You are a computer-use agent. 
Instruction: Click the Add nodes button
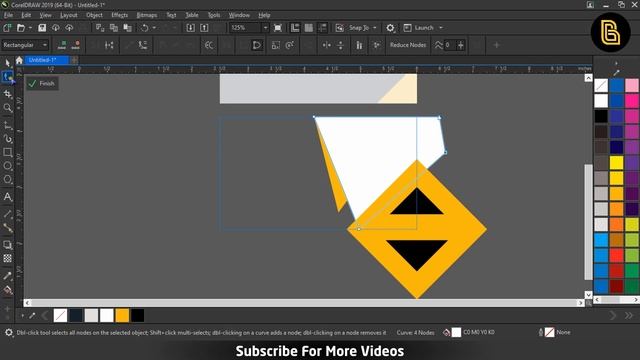click(62, 45)
